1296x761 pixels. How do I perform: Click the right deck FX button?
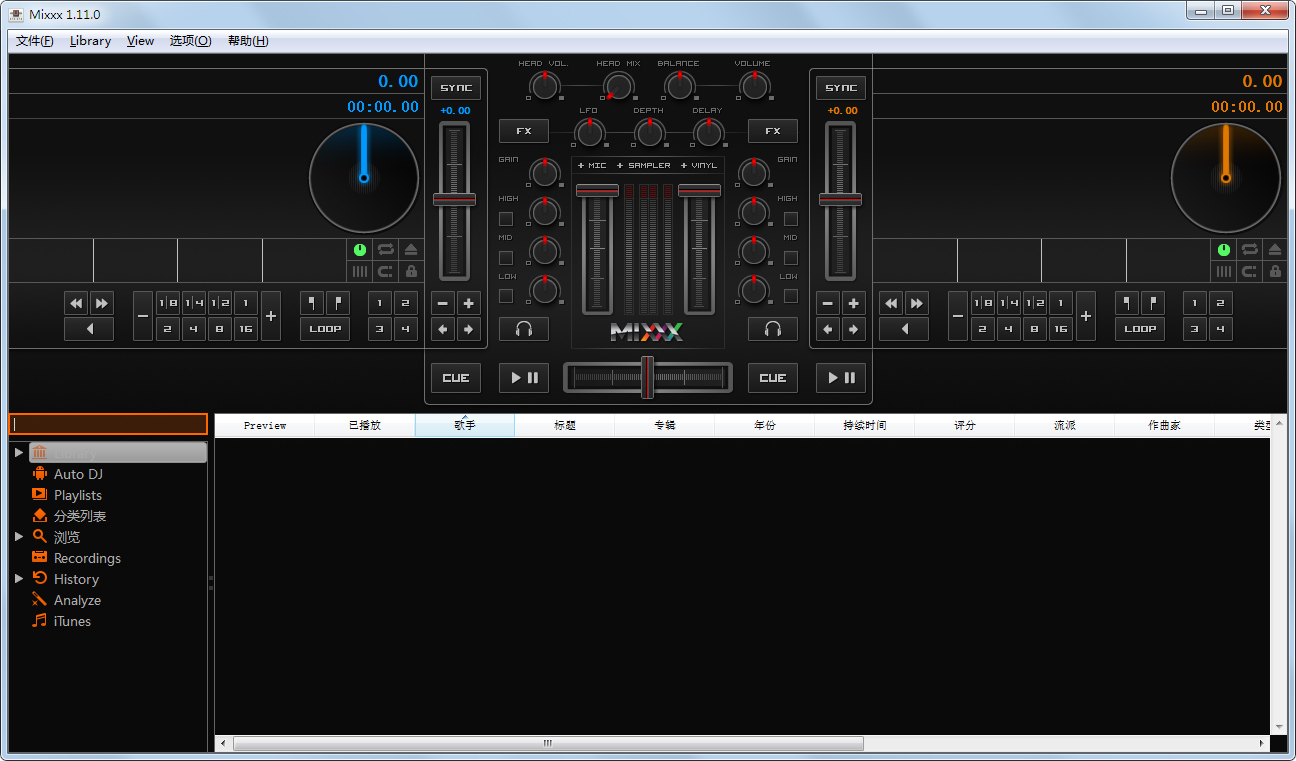(x=772, y=131)
